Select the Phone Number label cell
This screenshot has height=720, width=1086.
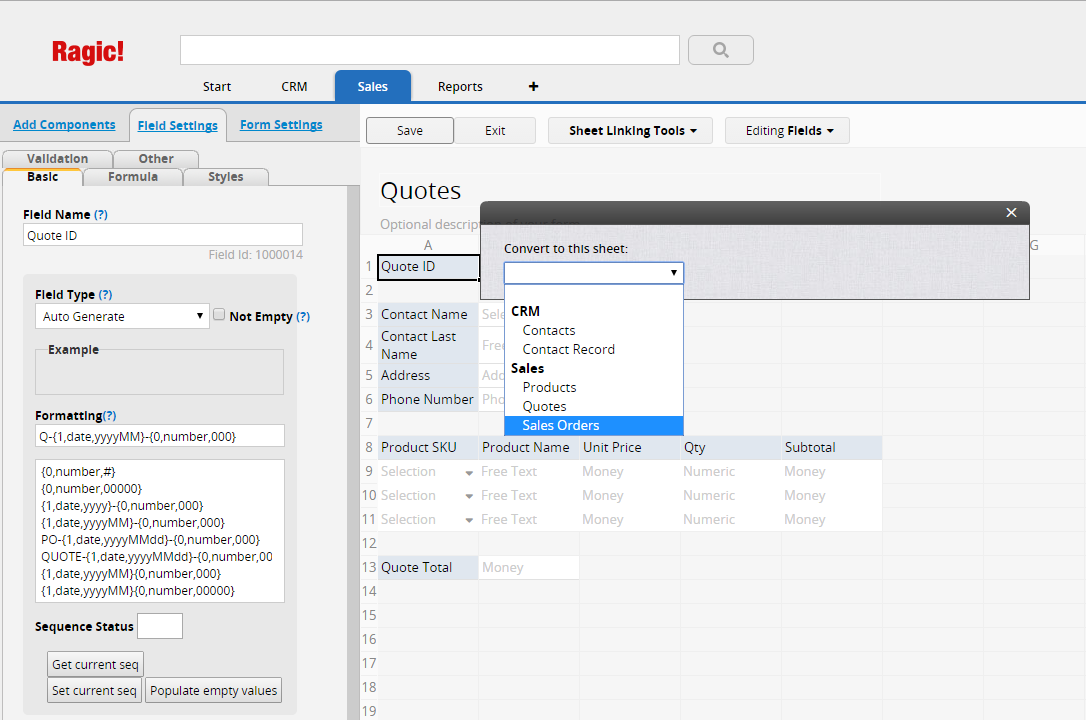point(428,399)
